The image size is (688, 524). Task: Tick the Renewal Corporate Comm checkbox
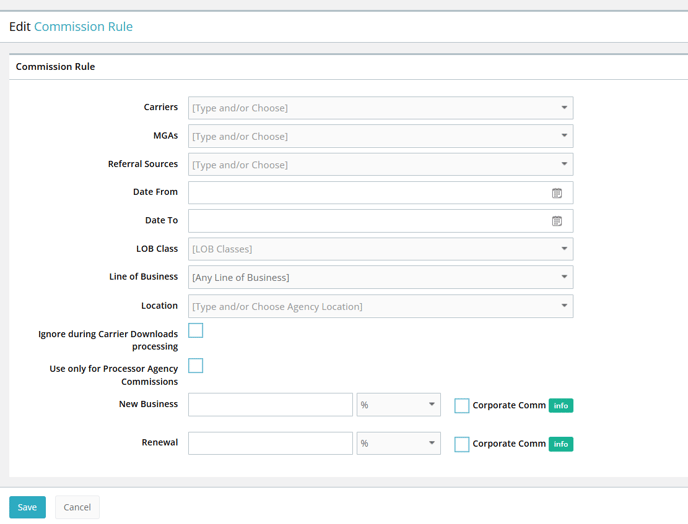click(x=462, y=444)
